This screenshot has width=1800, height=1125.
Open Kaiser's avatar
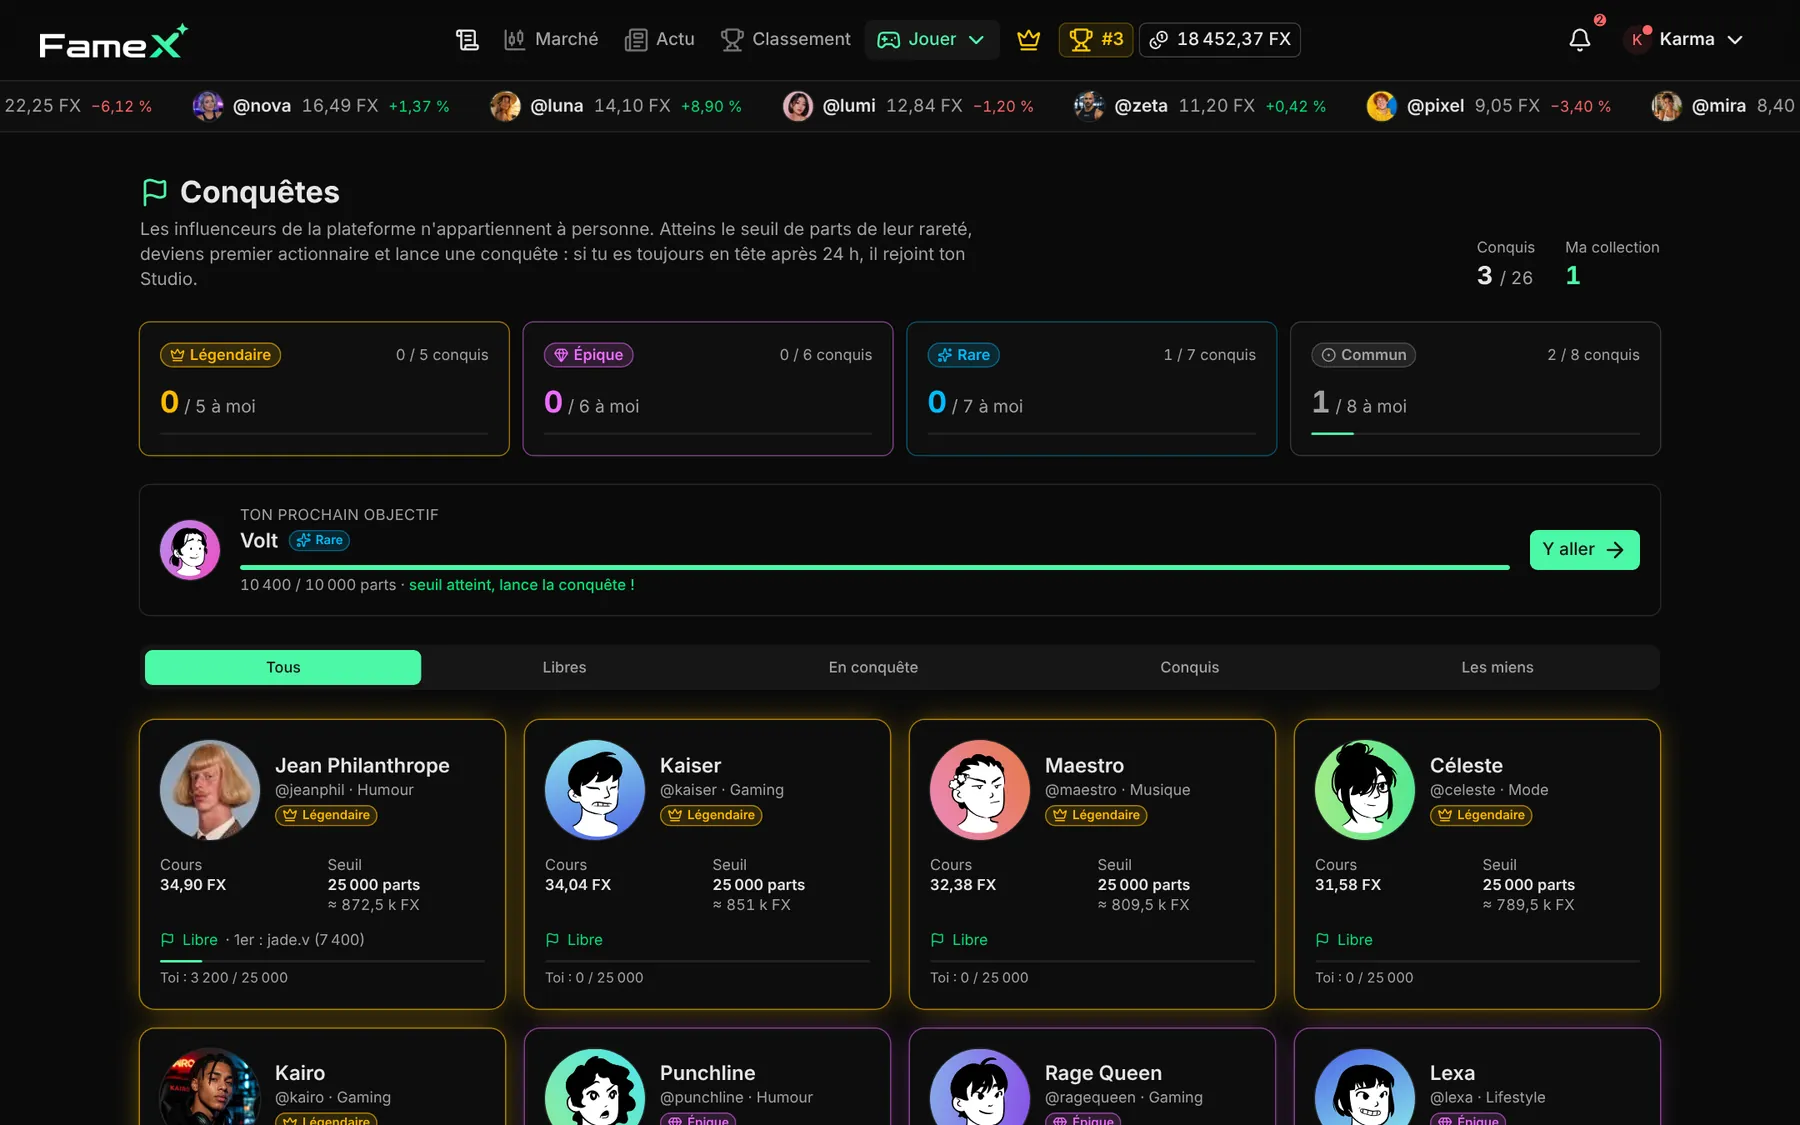595,790
